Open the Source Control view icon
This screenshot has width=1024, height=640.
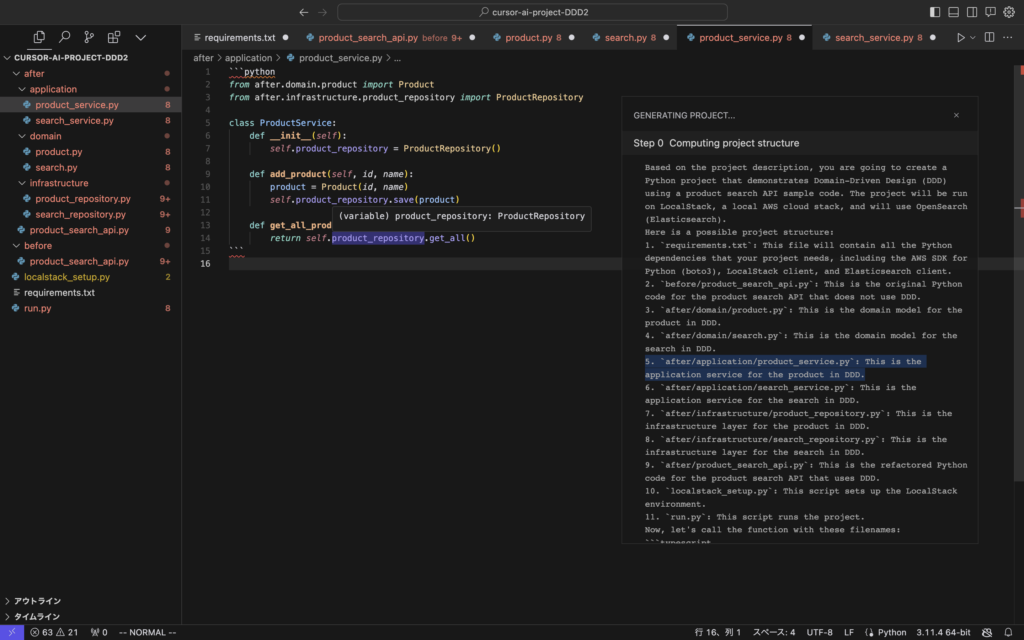[x=89, y=37]
